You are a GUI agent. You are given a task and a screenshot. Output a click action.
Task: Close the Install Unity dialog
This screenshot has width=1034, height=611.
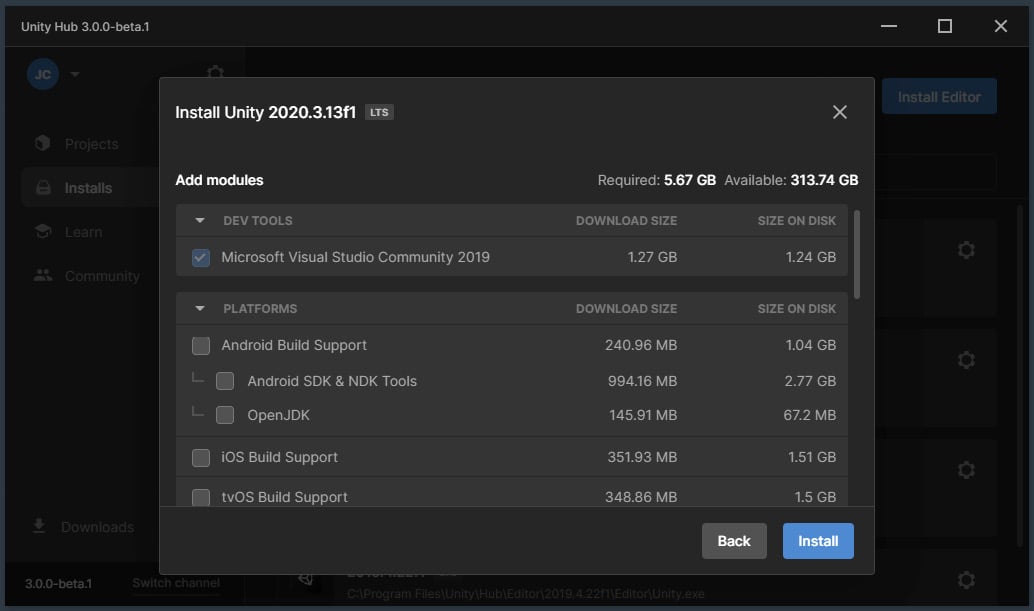[x=839, y=112]
